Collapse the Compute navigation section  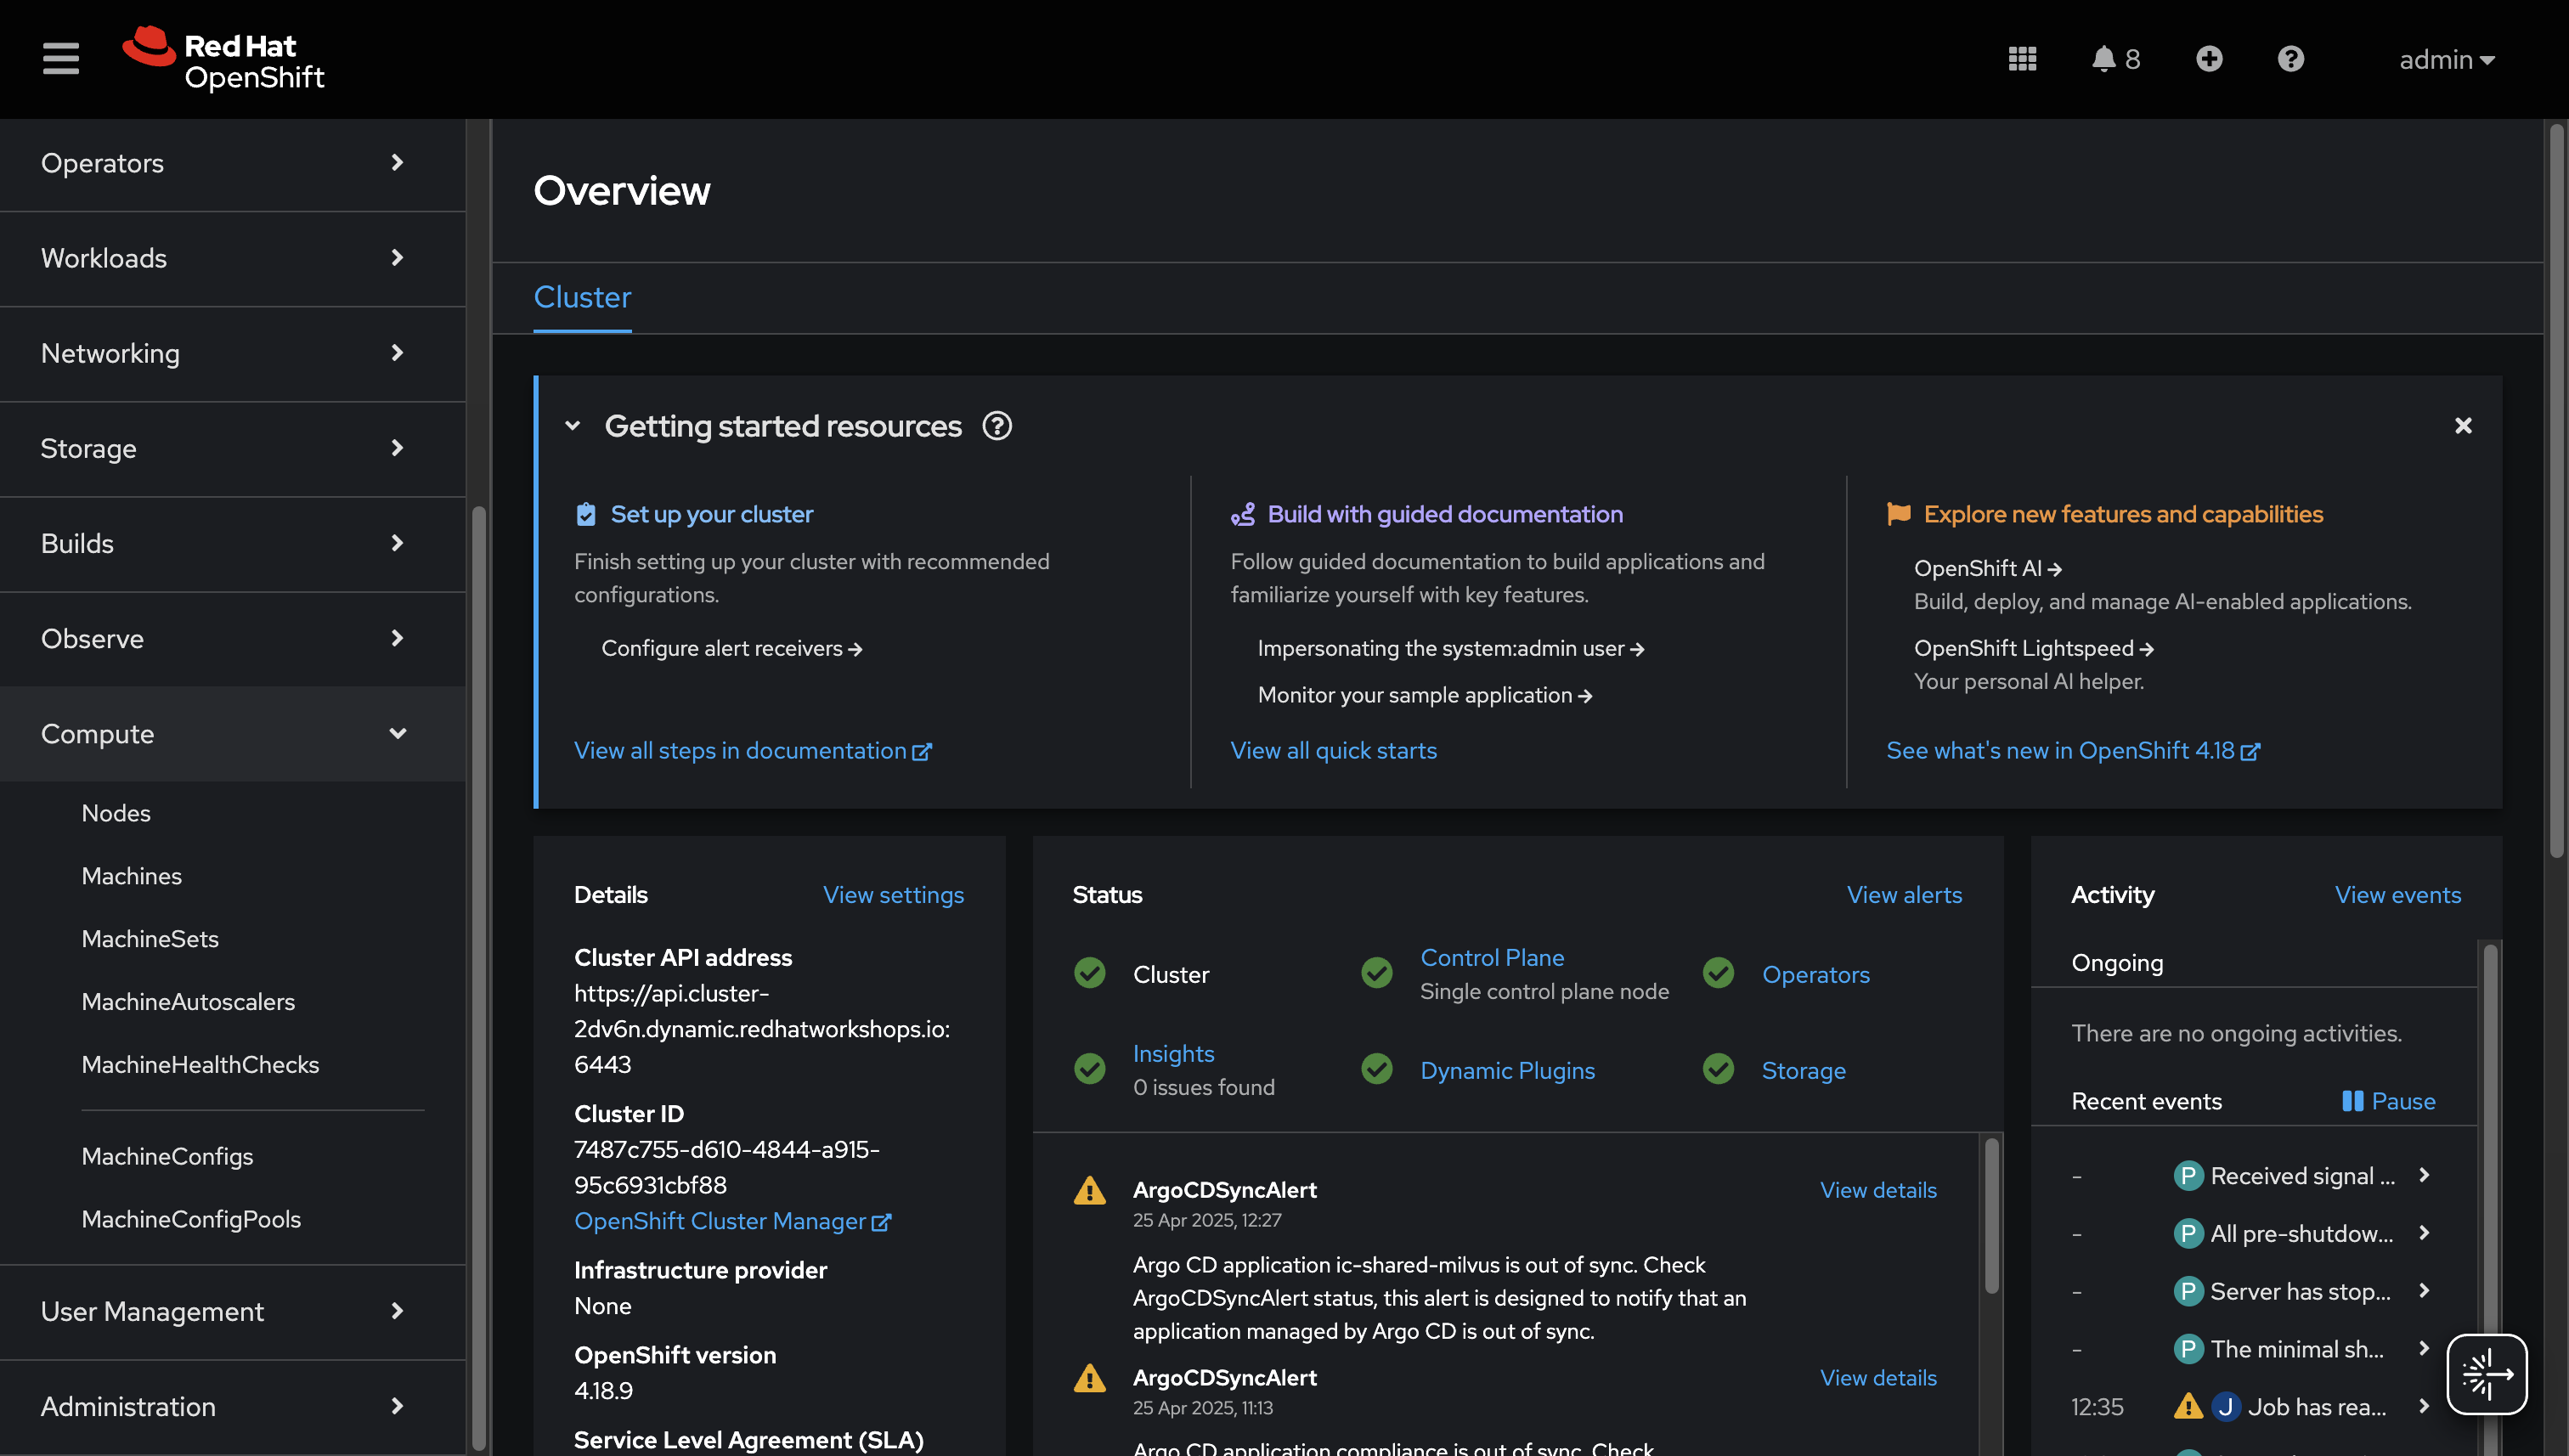(x=397, y=734)
